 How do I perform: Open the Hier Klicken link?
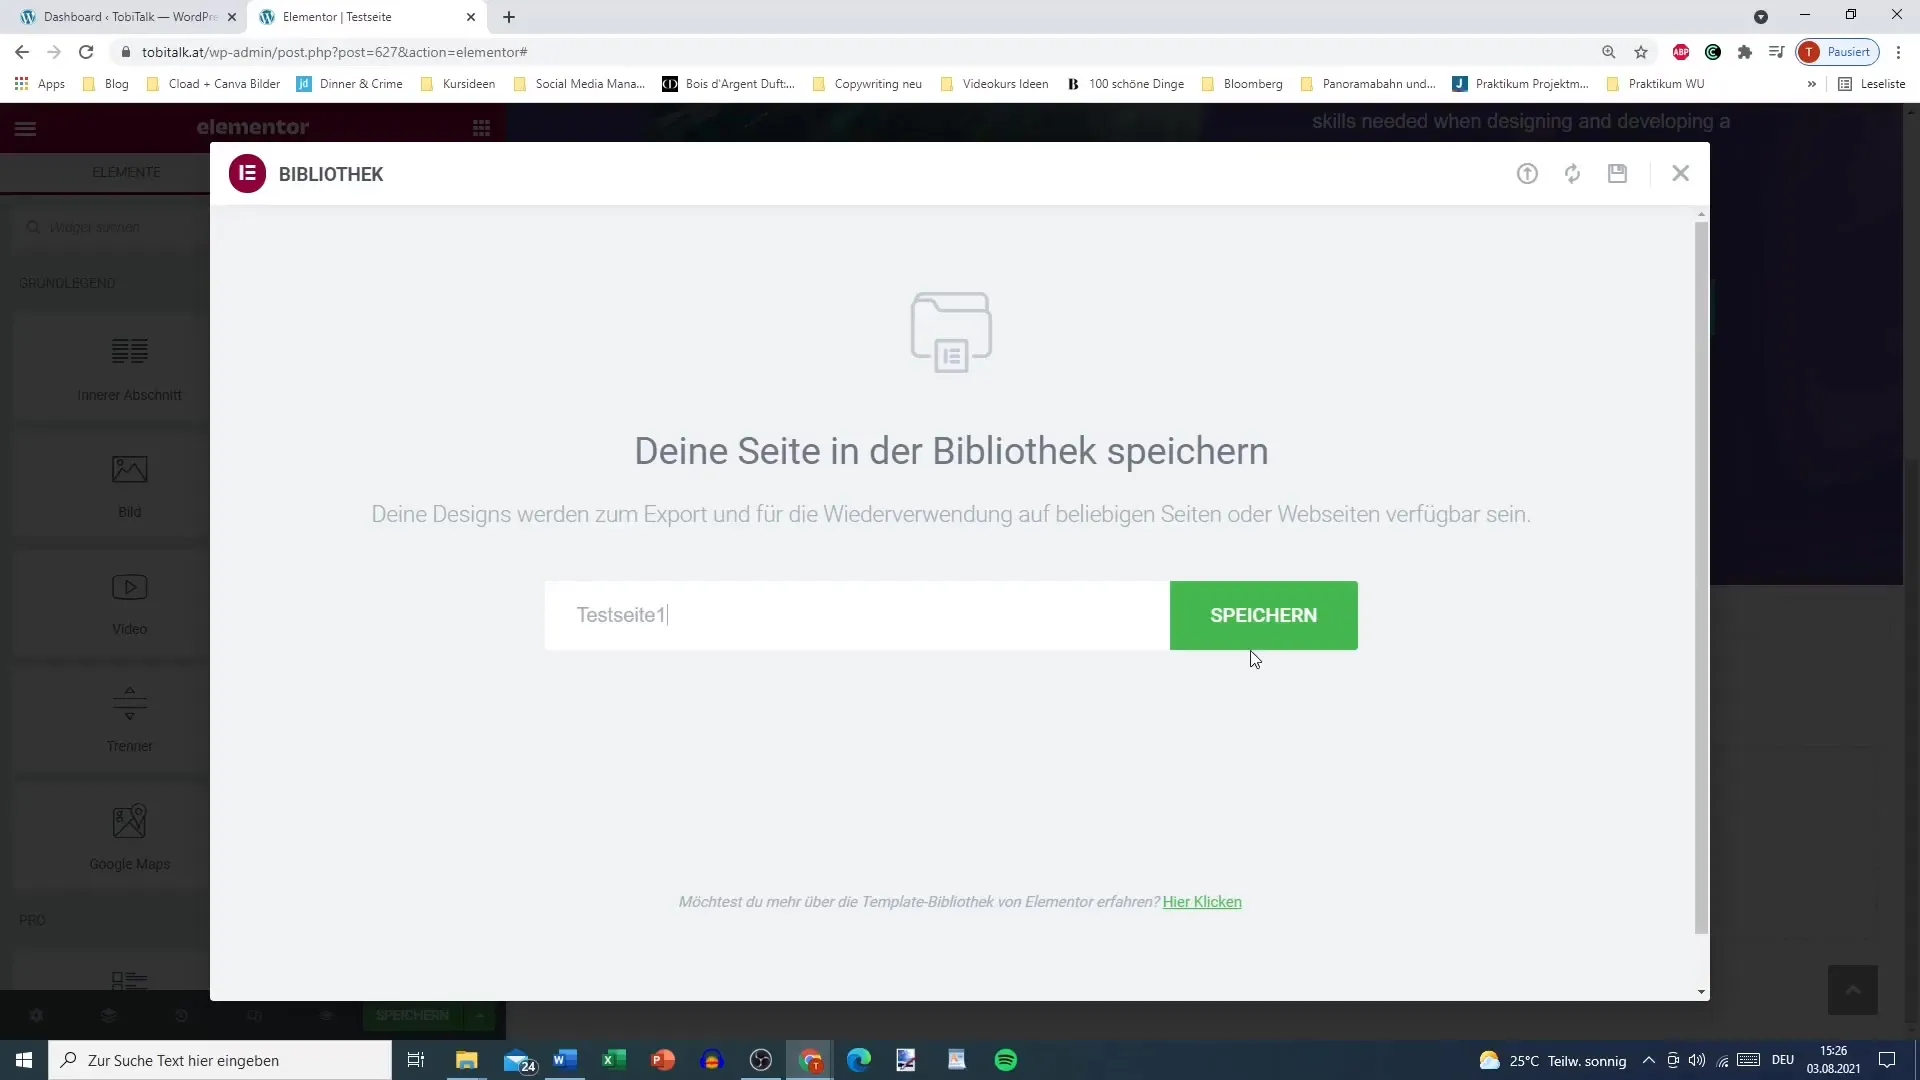pos(1202,902)
